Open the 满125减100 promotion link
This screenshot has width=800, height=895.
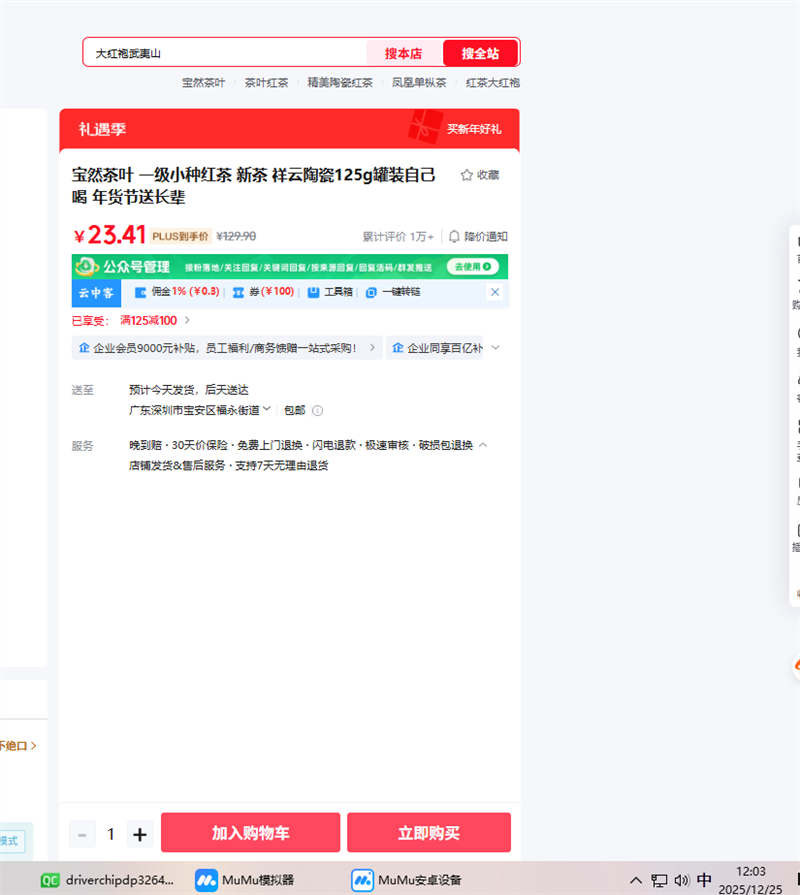coord(148,320)
